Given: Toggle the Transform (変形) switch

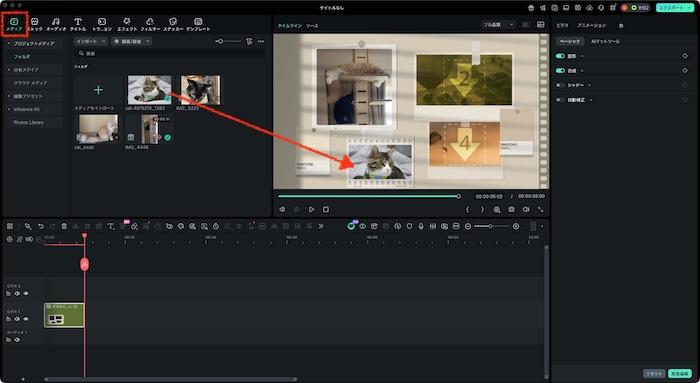Looking at the screenshot, I should click(560, 56).
